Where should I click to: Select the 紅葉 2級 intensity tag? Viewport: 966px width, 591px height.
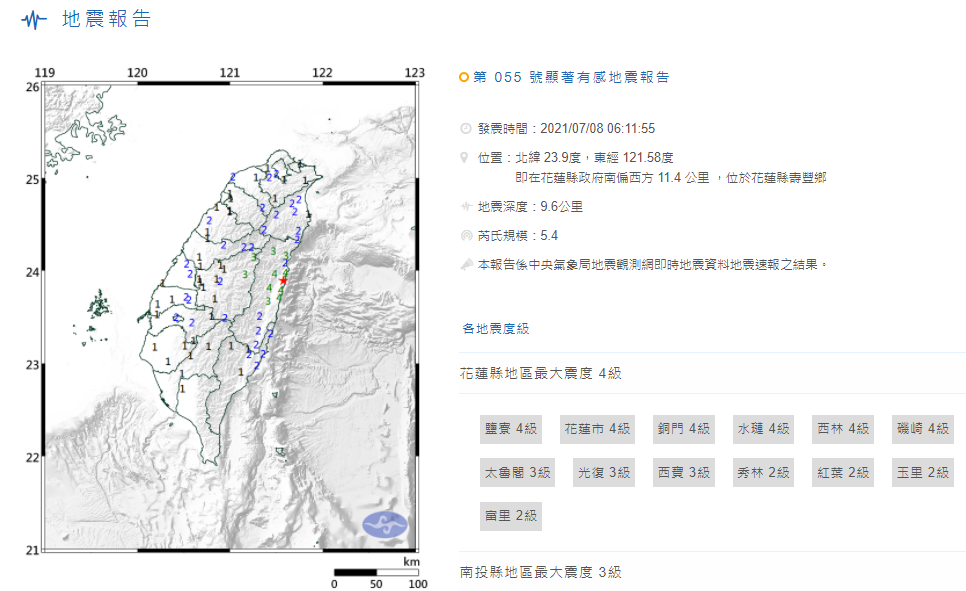(843, 473)
